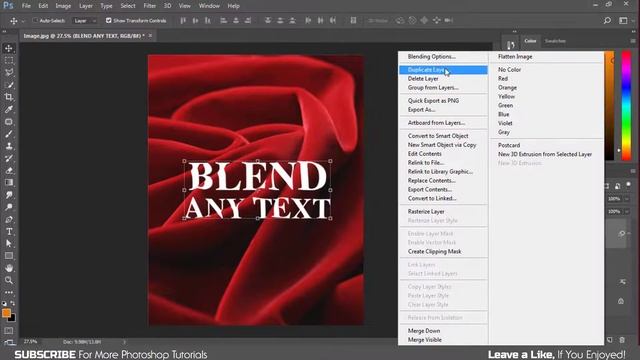Click the black background color swatch
The height and width of the screenshot is (360, 640).
12,318
